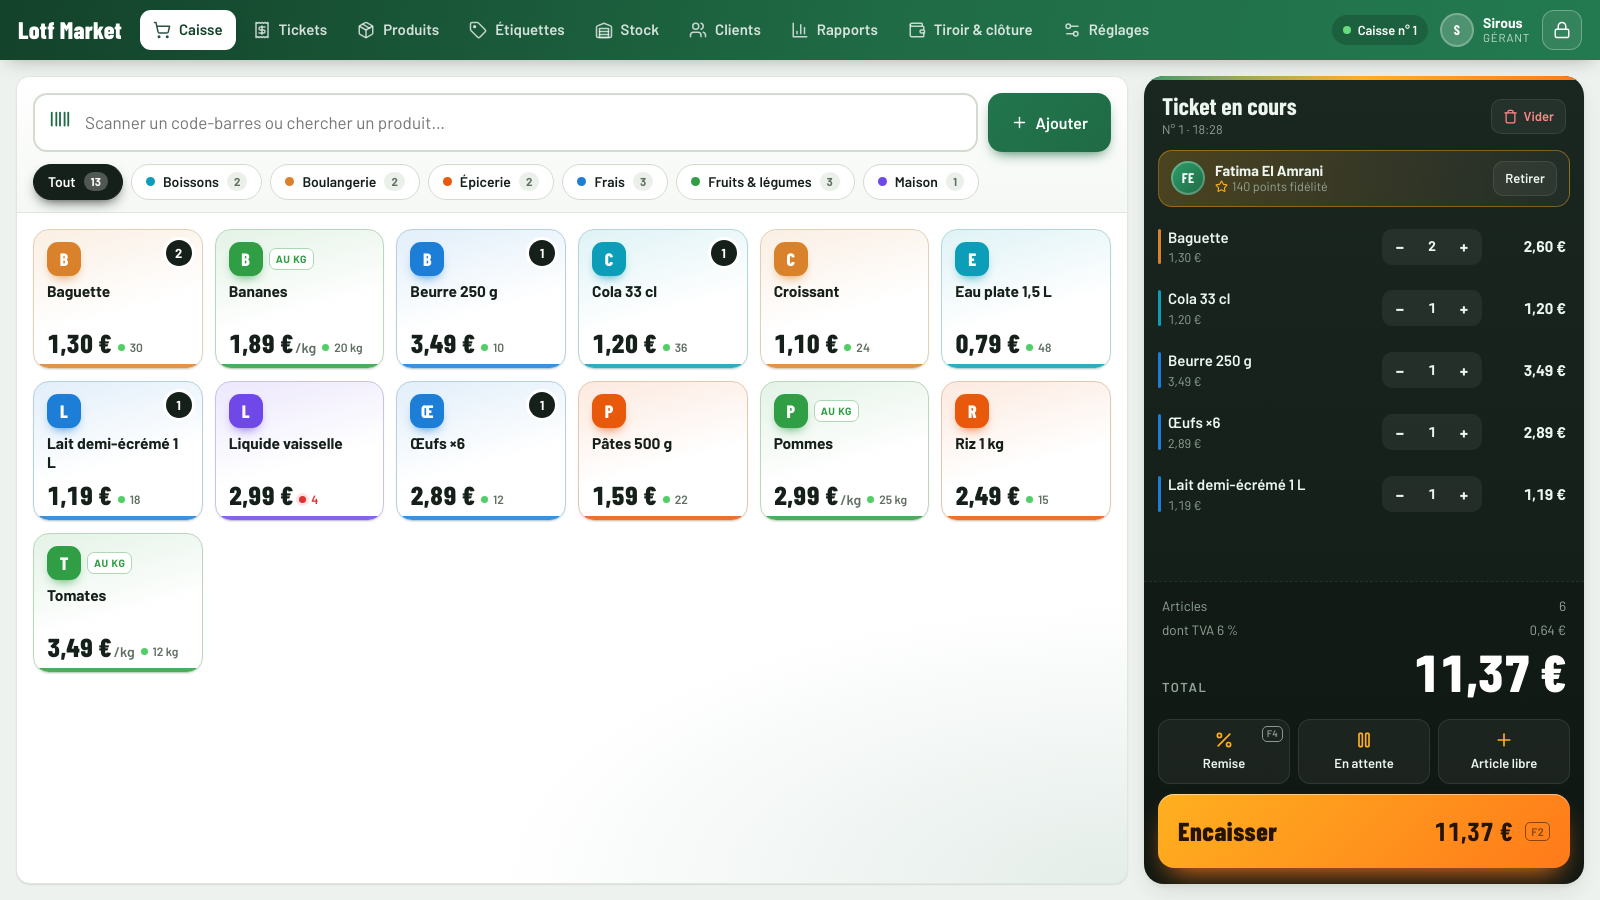Open the Clients section
Screen dimensions: 1600x900
coord(725,30)
